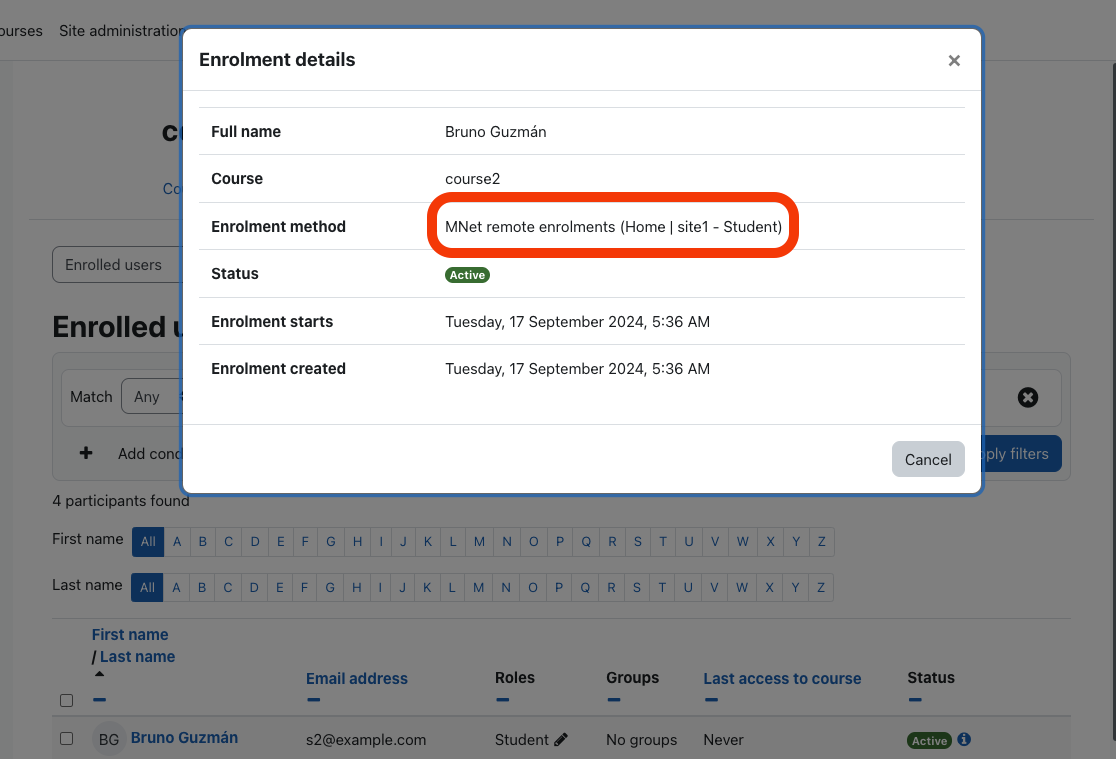Sort by the Last name column header
Viewport: 1116px width, 759px height.
(137, 656)
